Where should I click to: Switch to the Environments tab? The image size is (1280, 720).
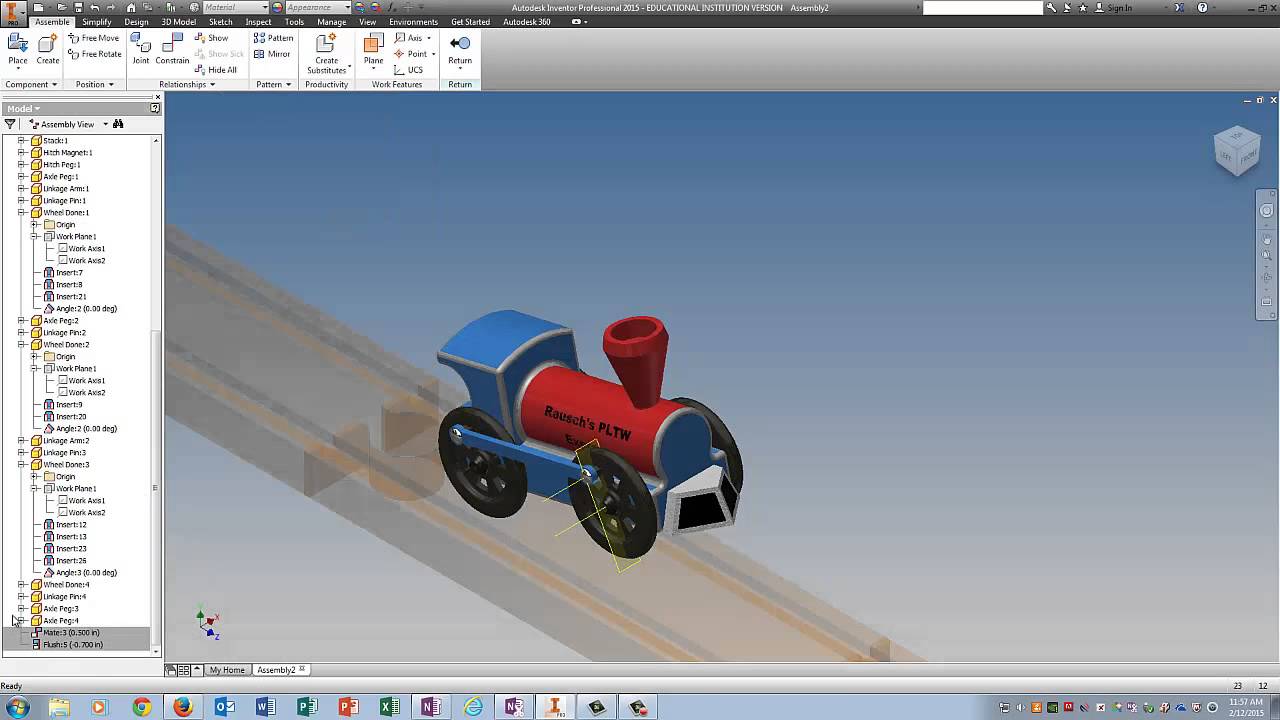413,22
